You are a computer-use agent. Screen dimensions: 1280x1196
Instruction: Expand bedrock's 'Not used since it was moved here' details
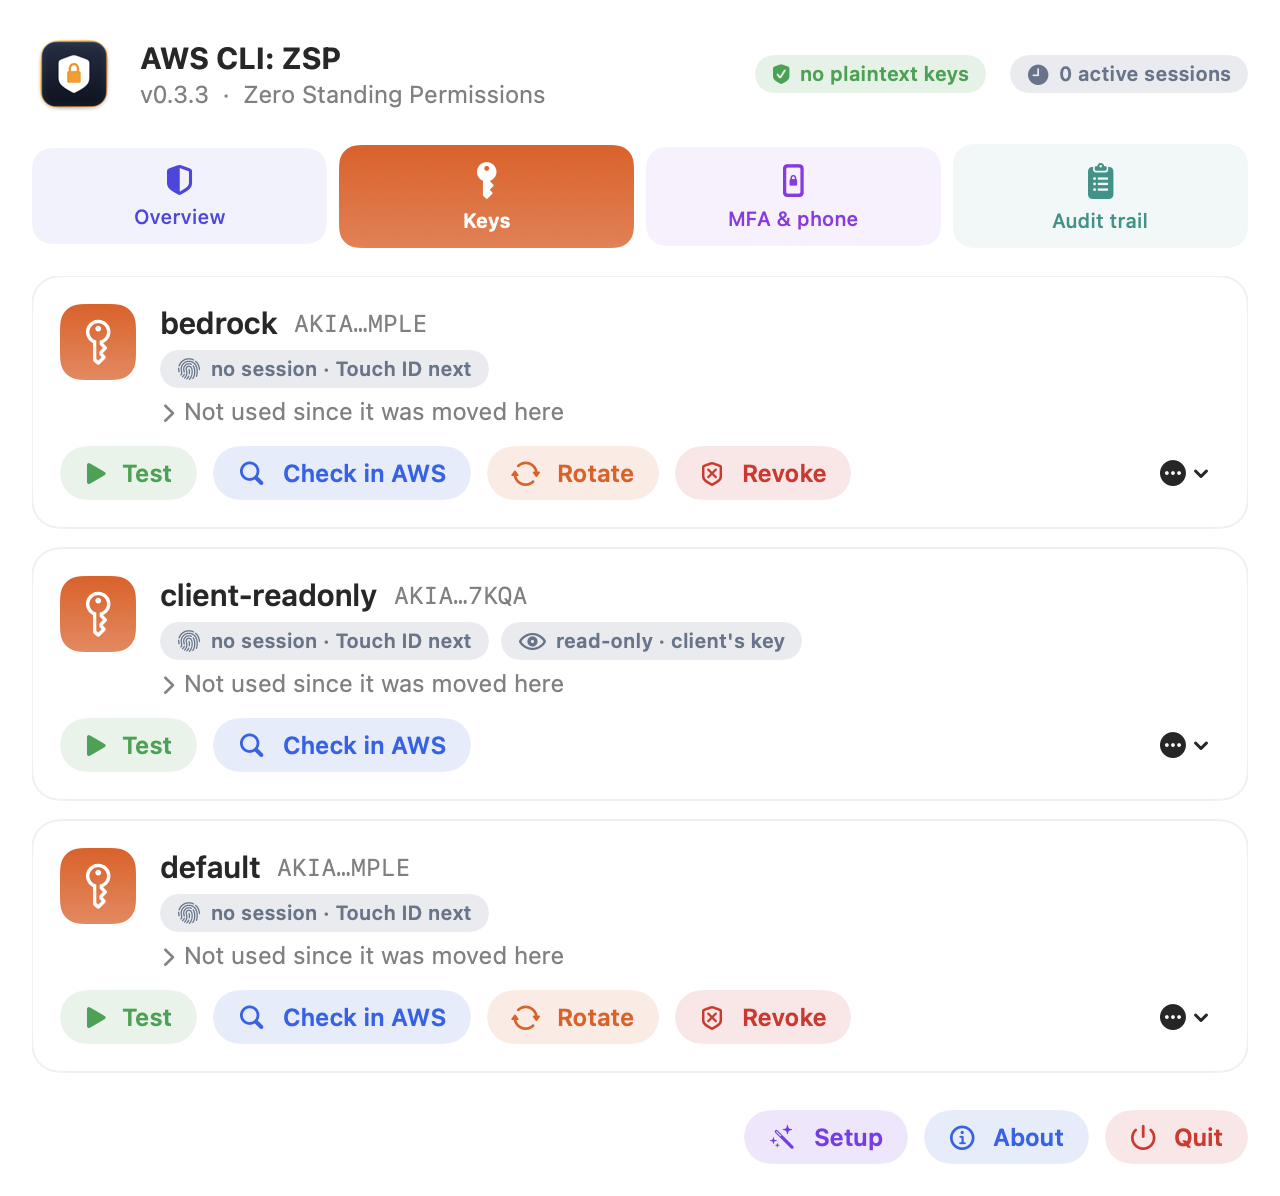[x=363, y=412]
